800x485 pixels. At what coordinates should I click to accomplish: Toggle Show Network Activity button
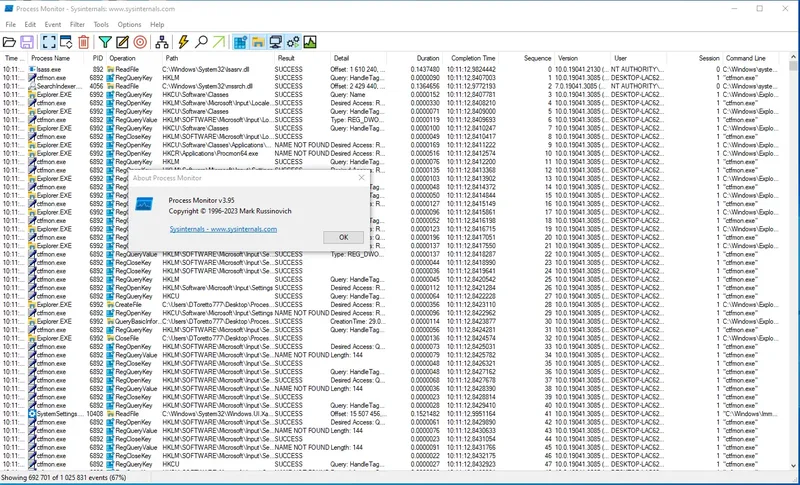coord(276,42)
